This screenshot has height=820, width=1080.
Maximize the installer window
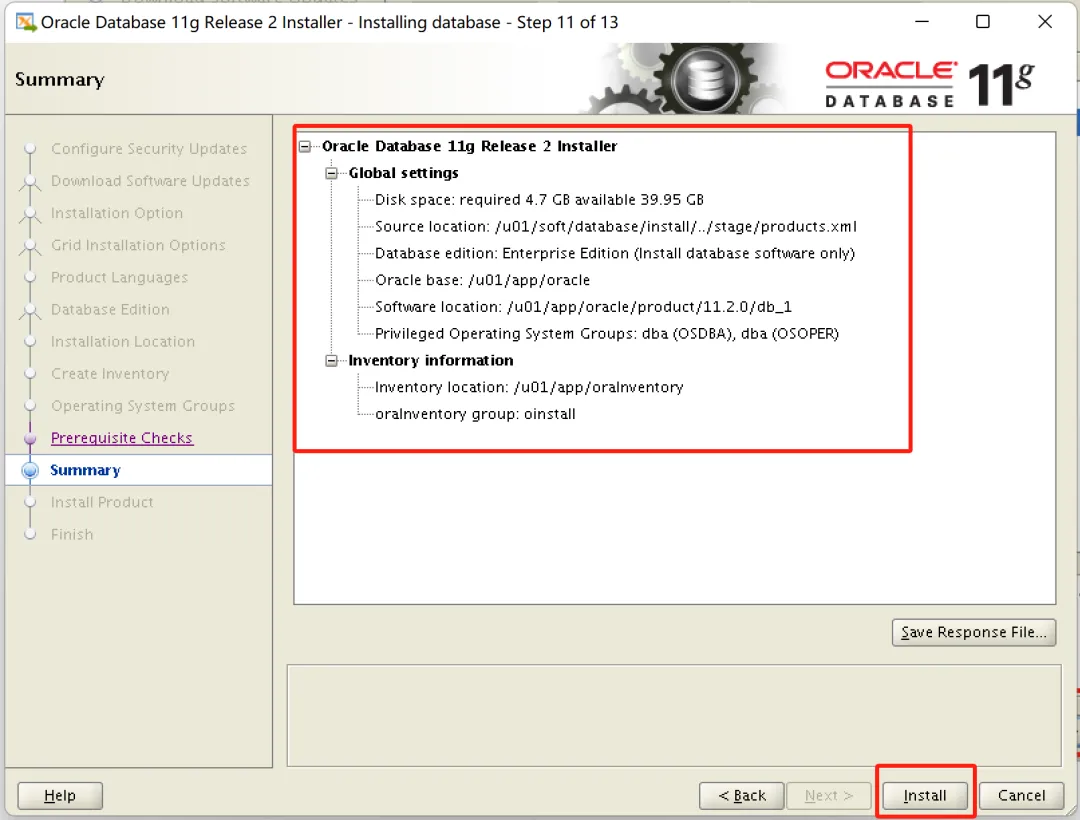click(983, 22)
